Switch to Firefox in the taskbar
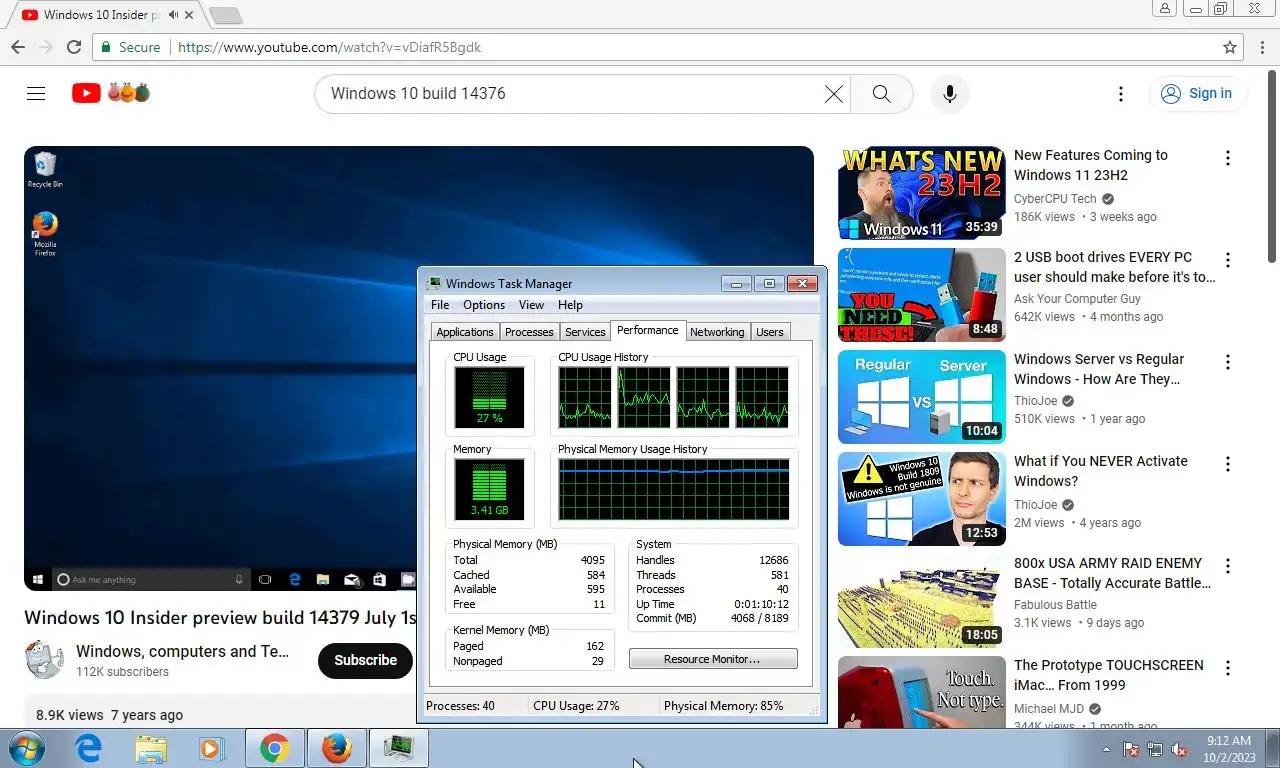 337,748
